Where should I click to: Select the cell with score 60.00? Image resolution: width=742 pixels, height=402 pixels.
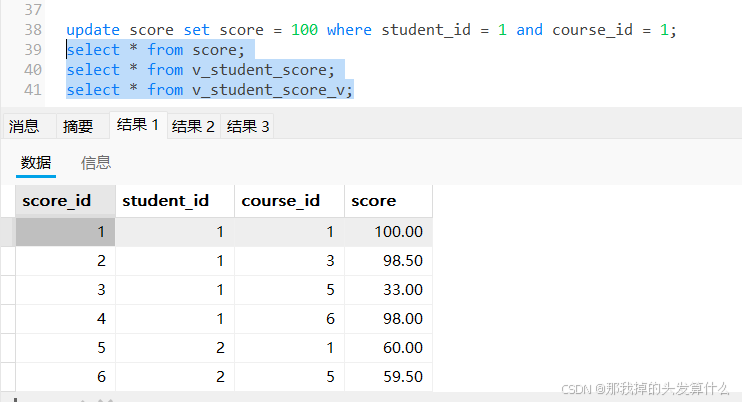click(x=389, y=348)
